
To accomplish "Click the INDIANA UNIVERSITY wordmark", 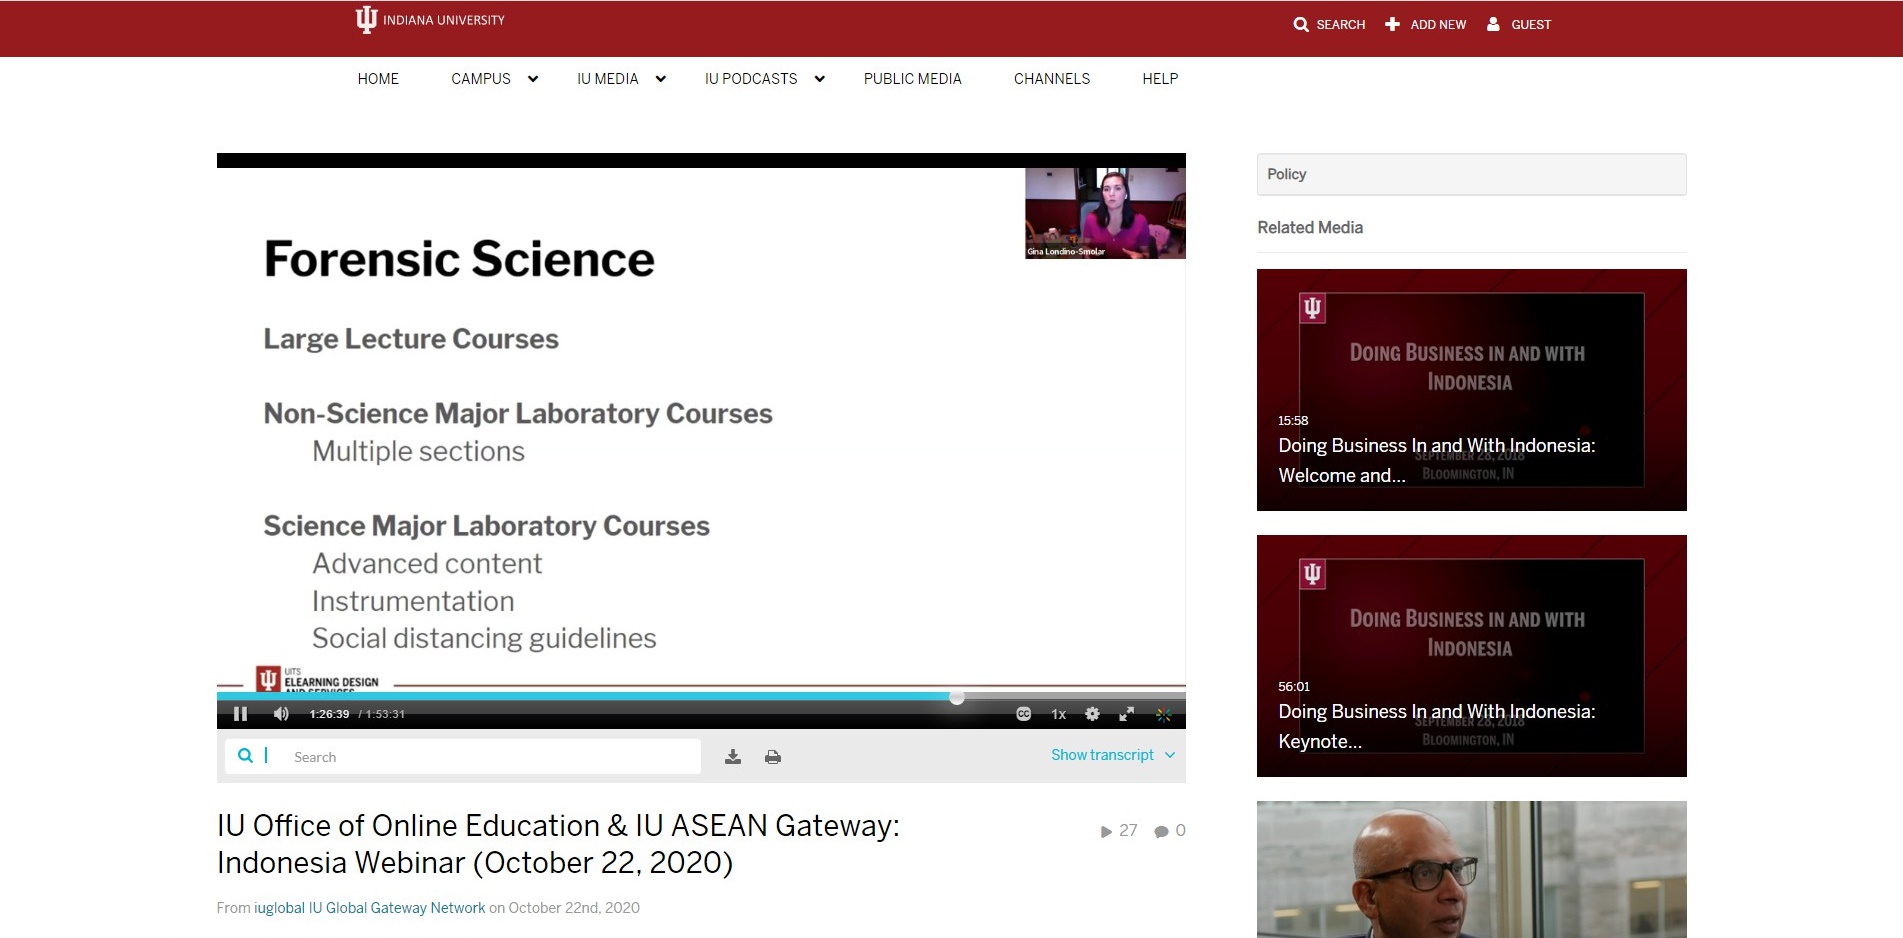I will 444,20.
